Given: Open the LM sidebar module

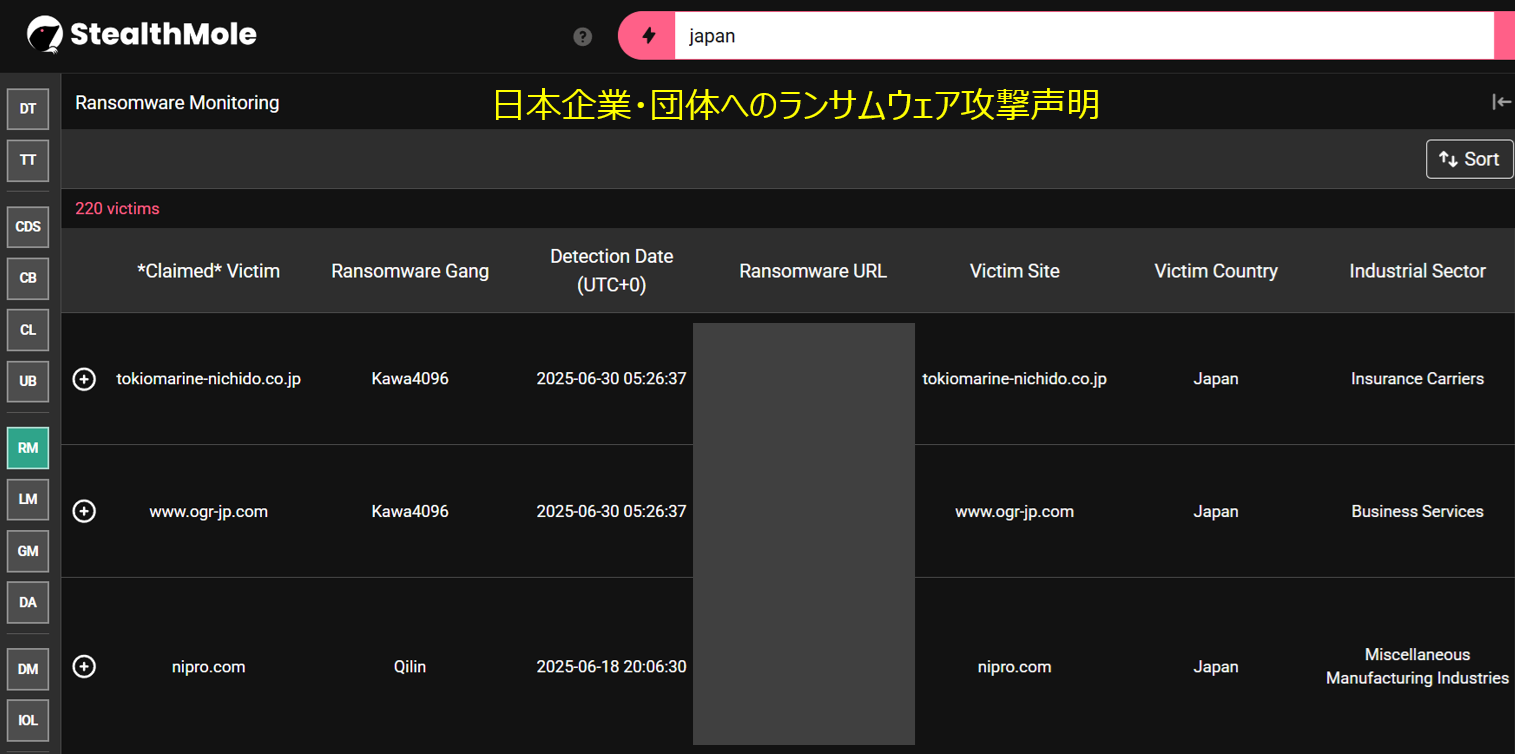Looking at the screenshot, I should pyautogui.click(x=28, y=499).
